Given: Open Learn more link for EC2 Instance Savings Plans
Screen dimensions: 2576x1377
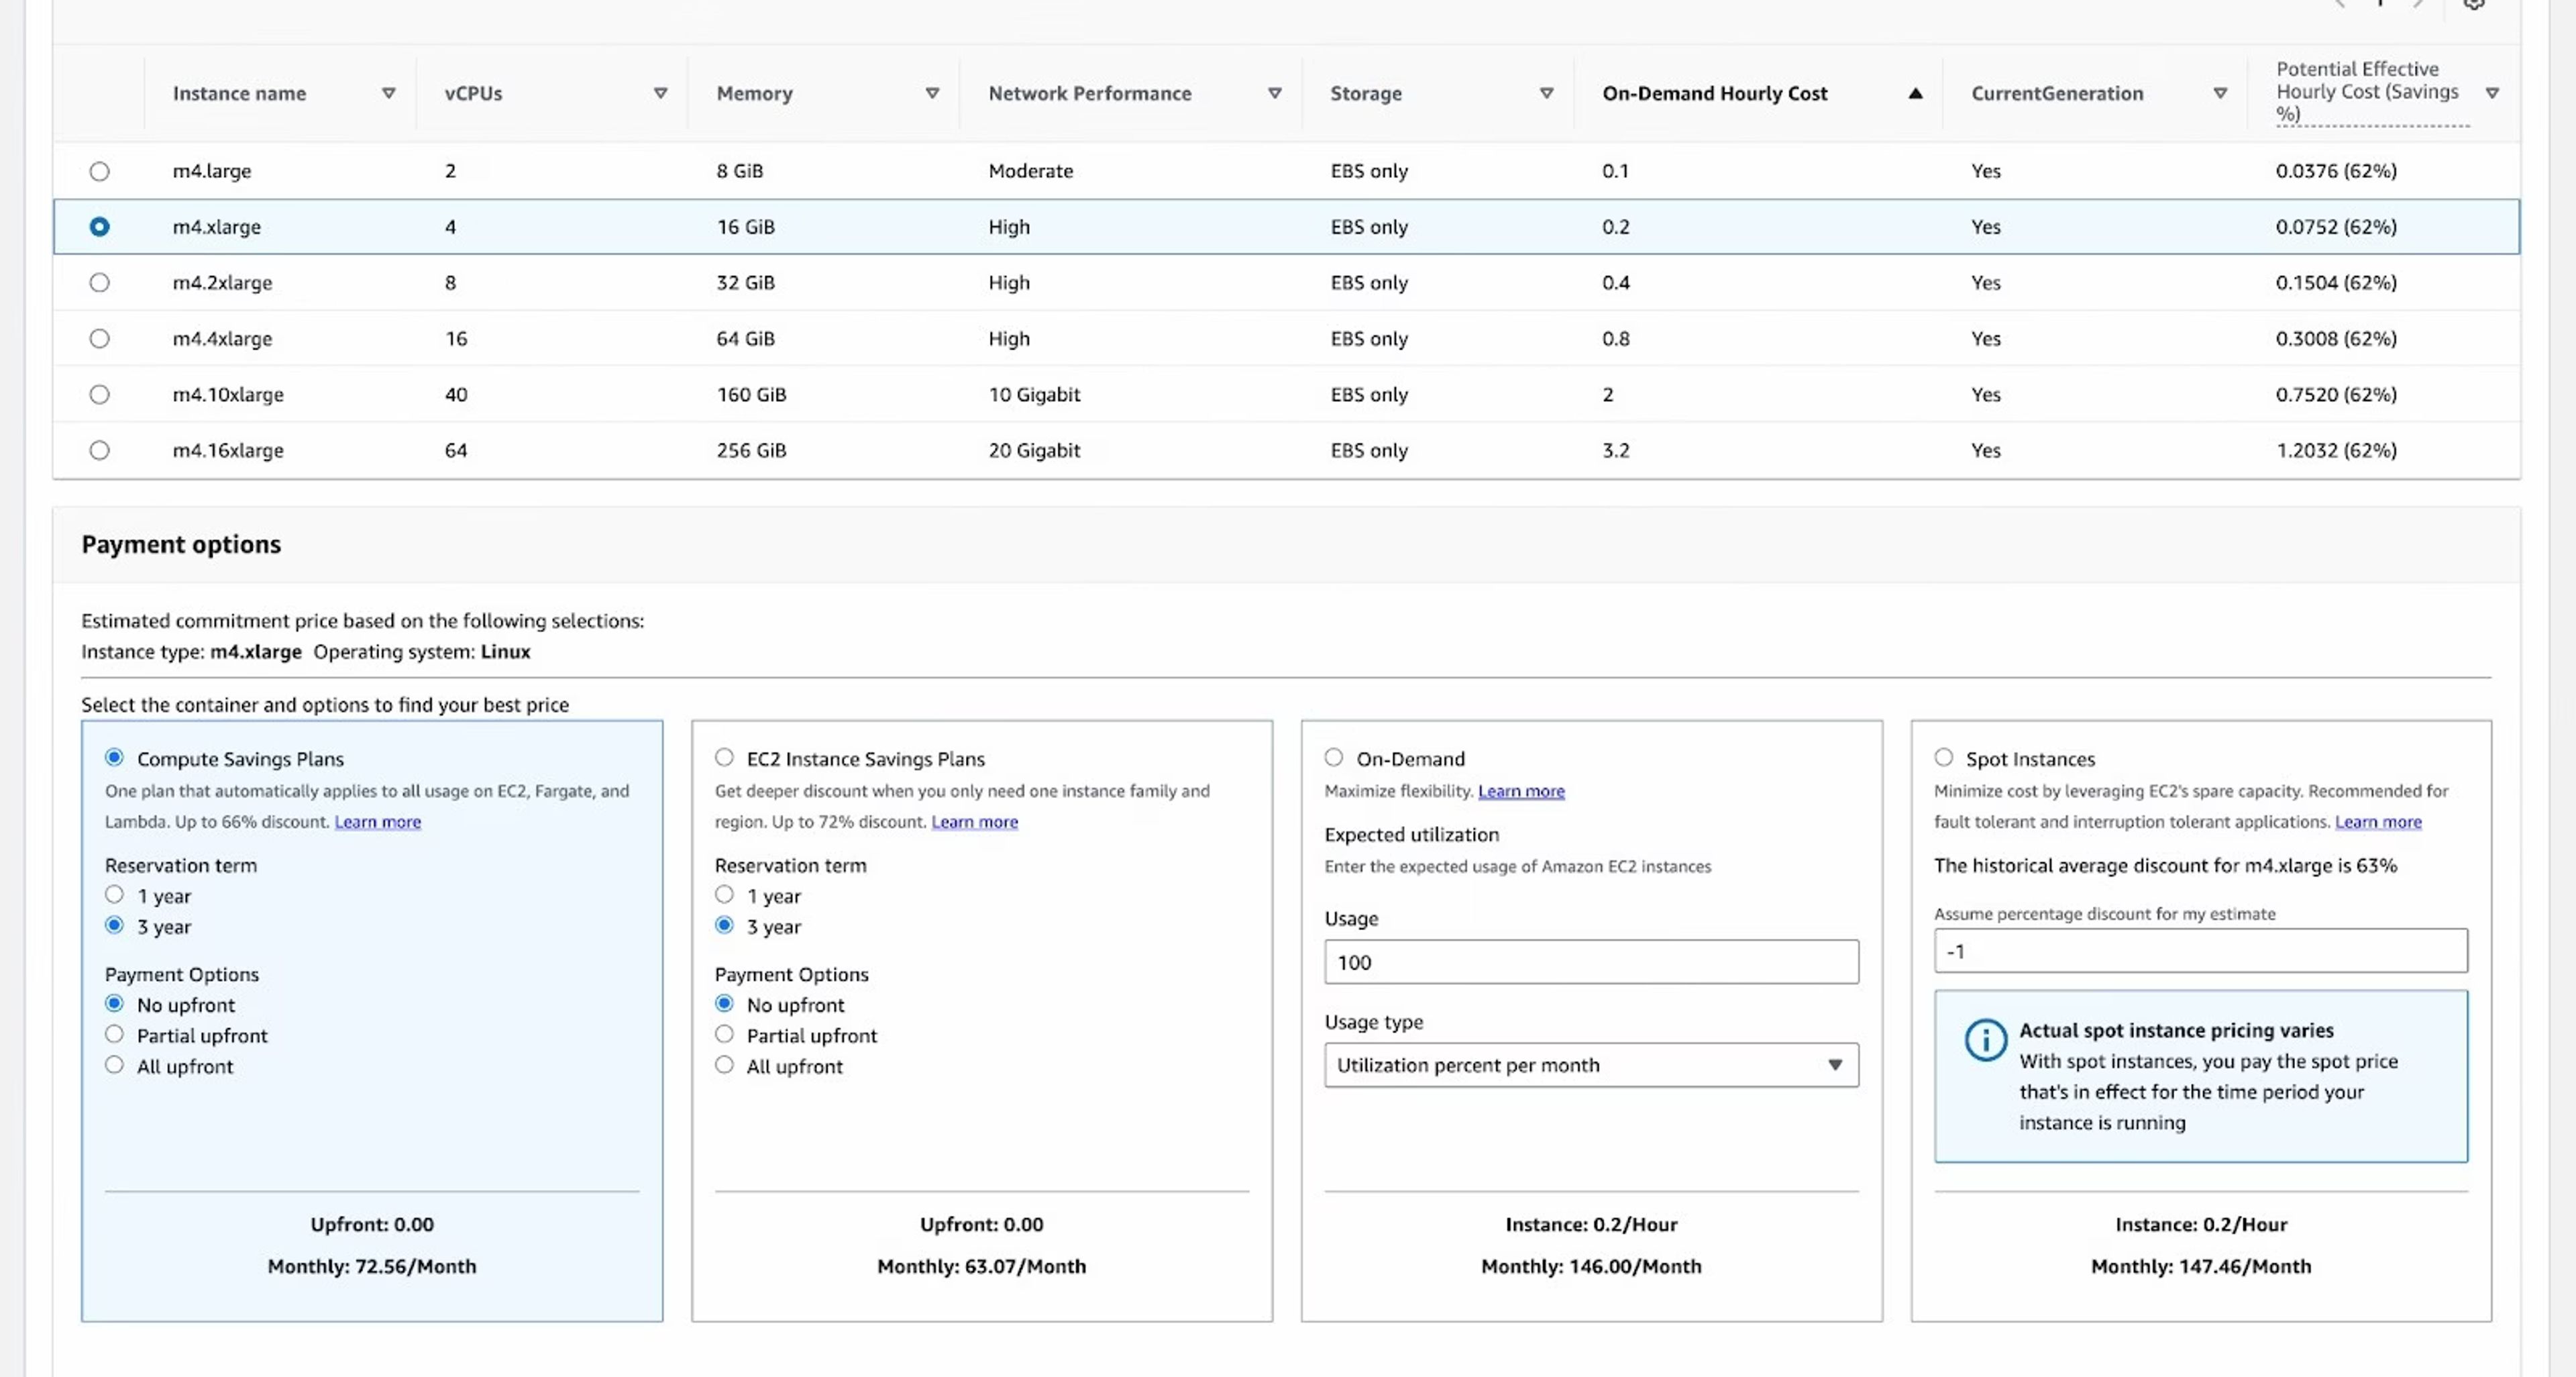Looking at the screenshot, I should pyautogui.click(x=974, y=822).
